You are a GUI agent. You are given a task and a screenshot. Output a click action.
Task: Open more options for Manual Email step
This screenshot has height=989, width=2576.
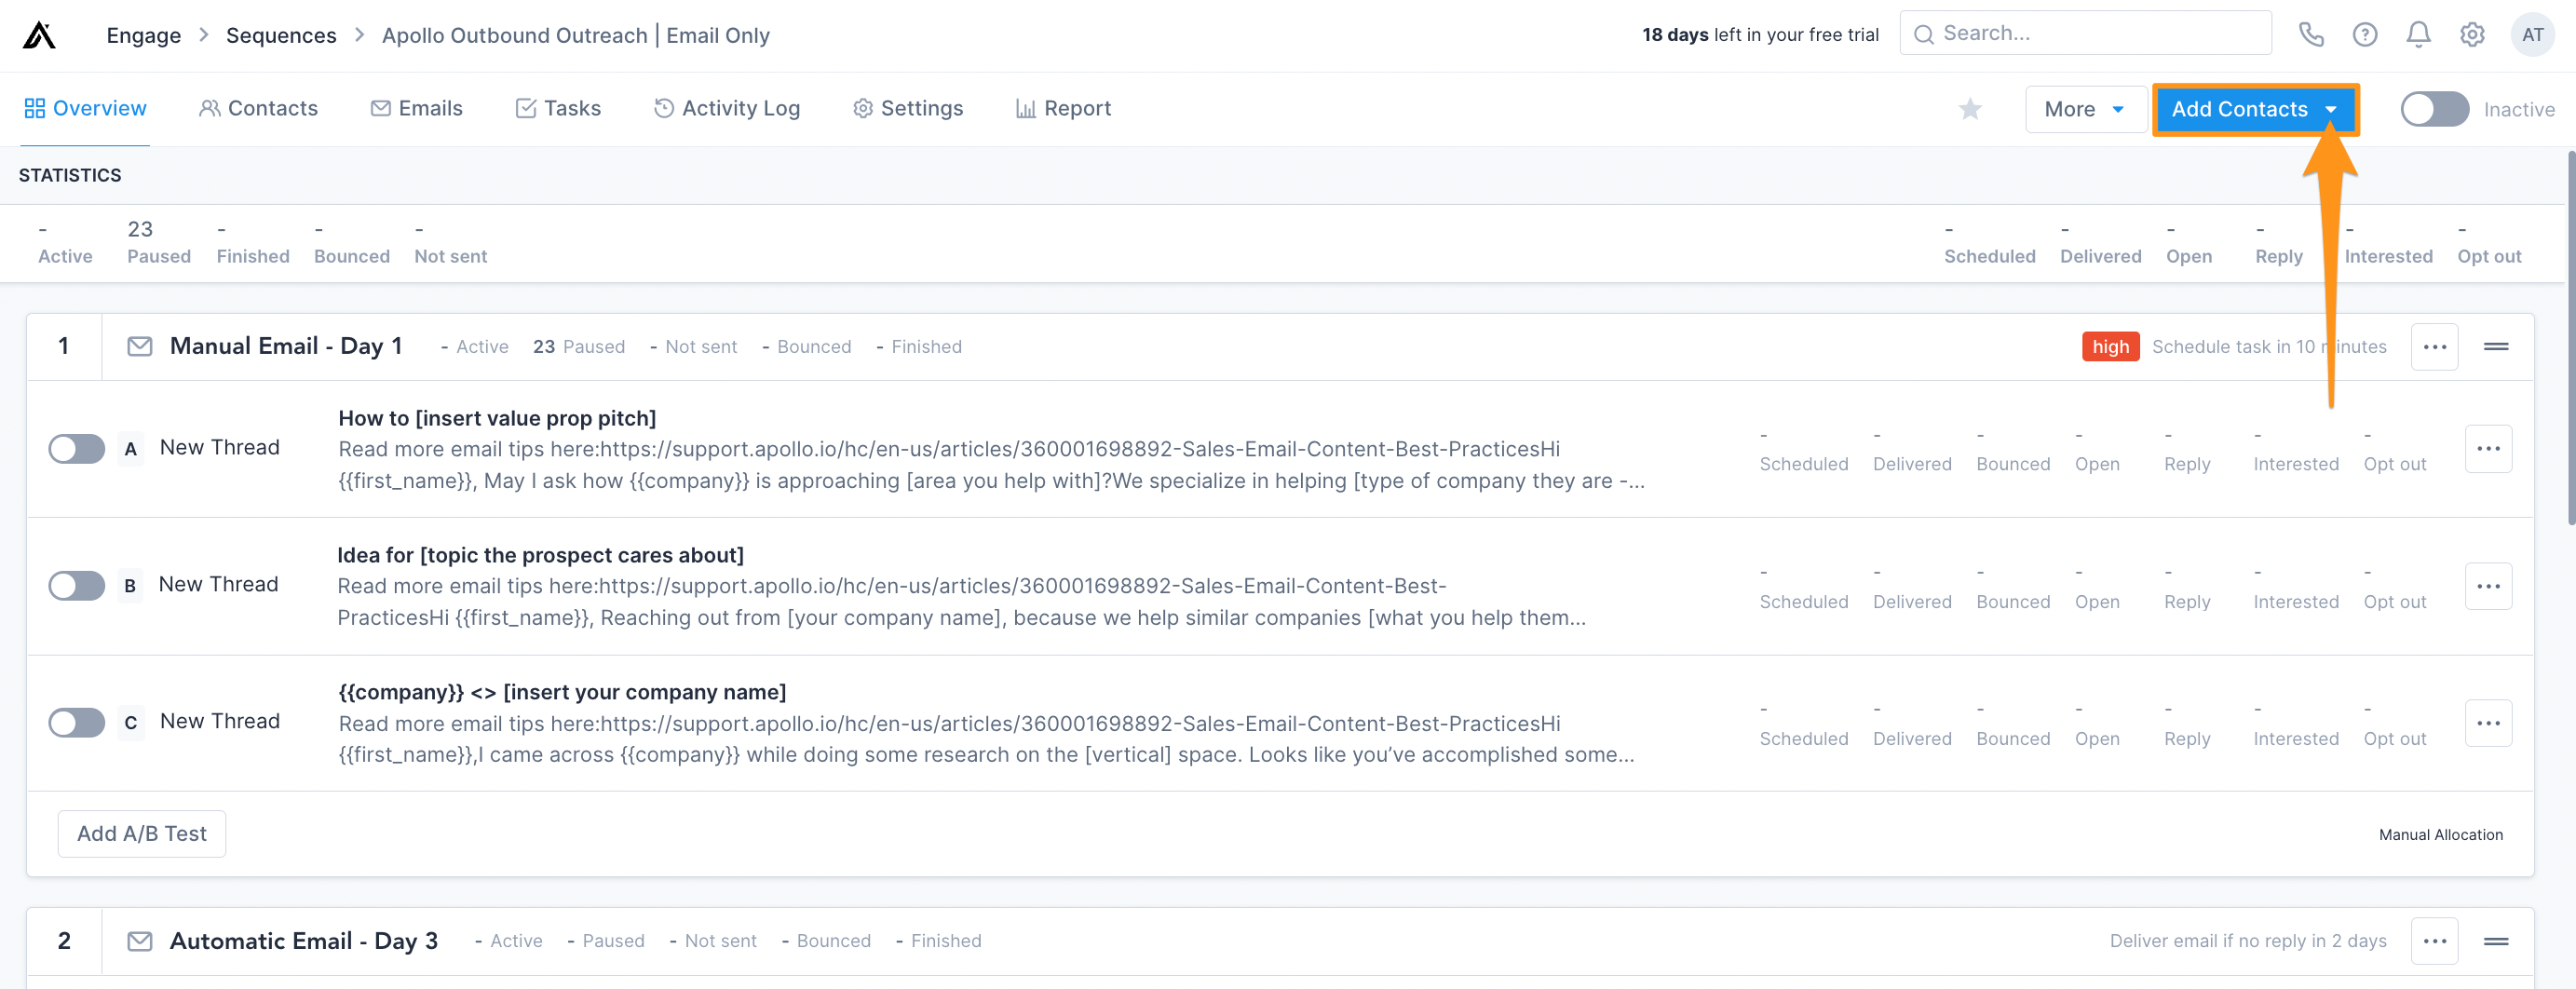(x=2434, y=347)
